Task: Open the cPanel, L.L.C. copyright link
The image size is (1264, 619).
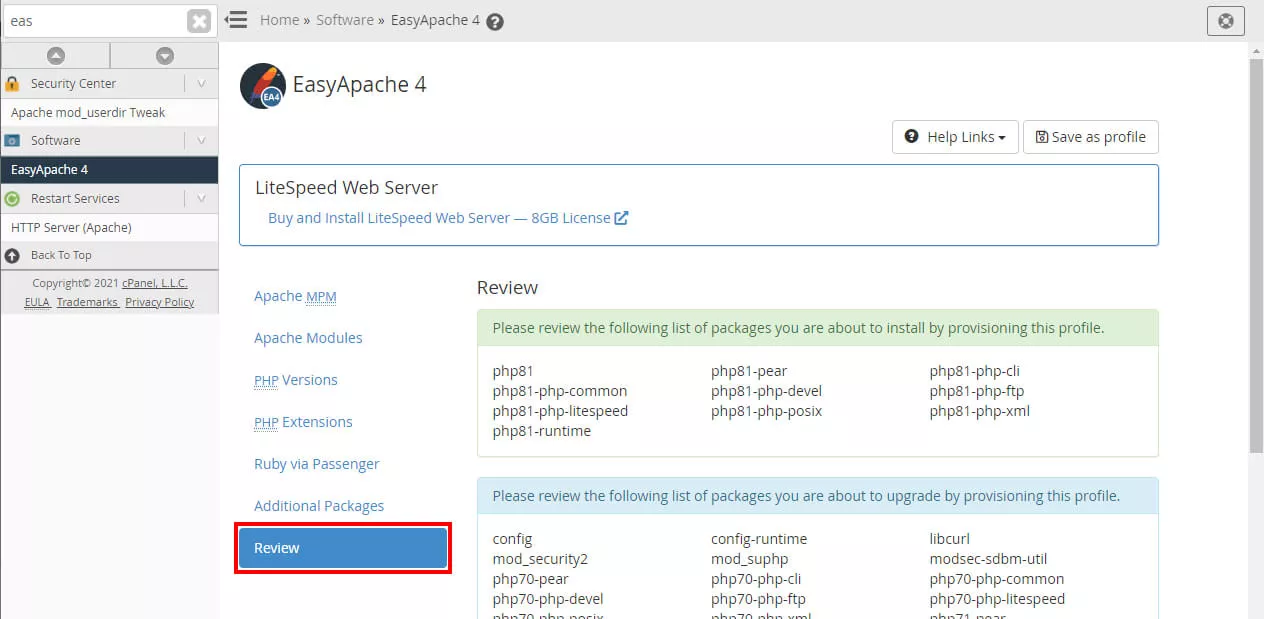Action: pyautogui.click(x=154, y=283)
